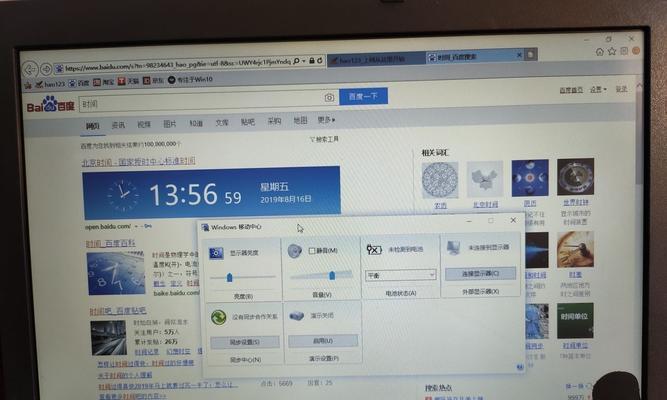Expand the 更多 menu in Baidu nav
The height and width of the screenshot is (400, 667).
pyautogui.click(x=326, y=120)
